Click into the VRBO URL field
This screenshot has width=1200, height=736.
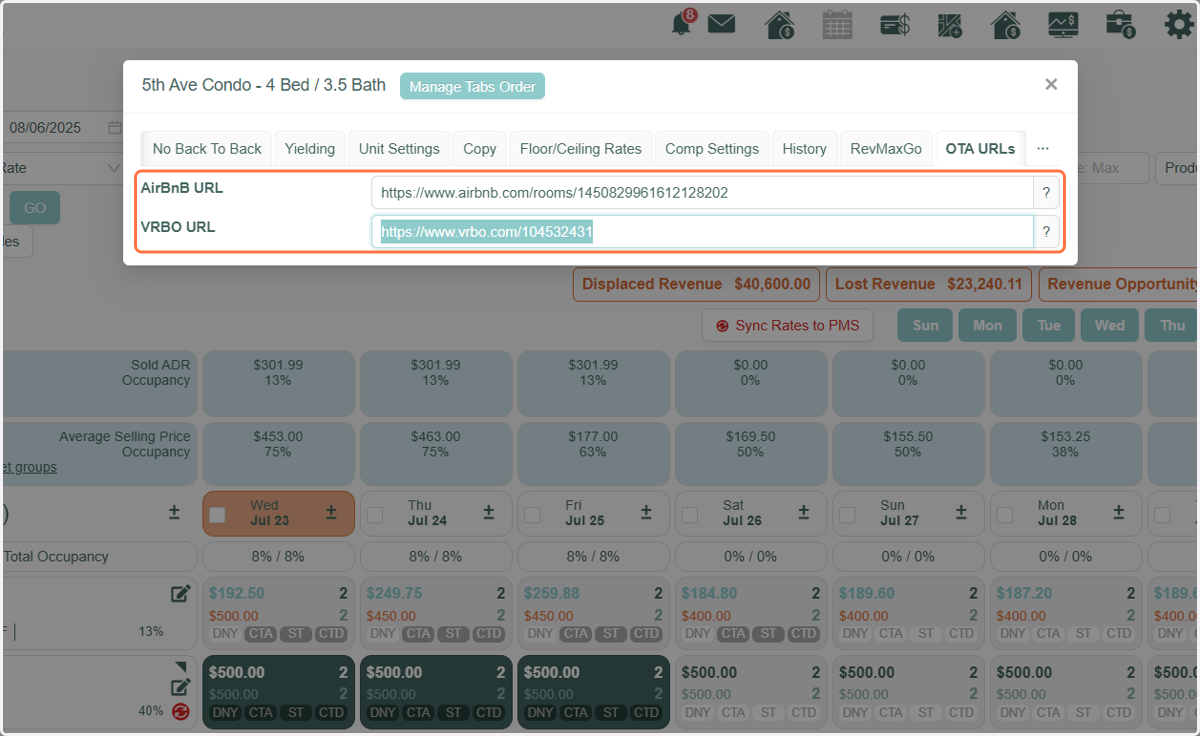click(702, 232)
